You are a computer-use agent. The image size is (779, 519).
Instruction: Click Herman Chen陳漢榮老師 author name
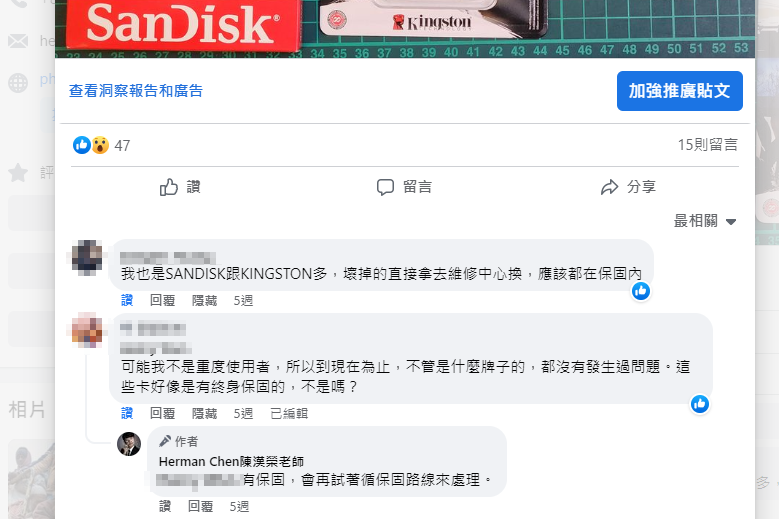coord(232,461)
